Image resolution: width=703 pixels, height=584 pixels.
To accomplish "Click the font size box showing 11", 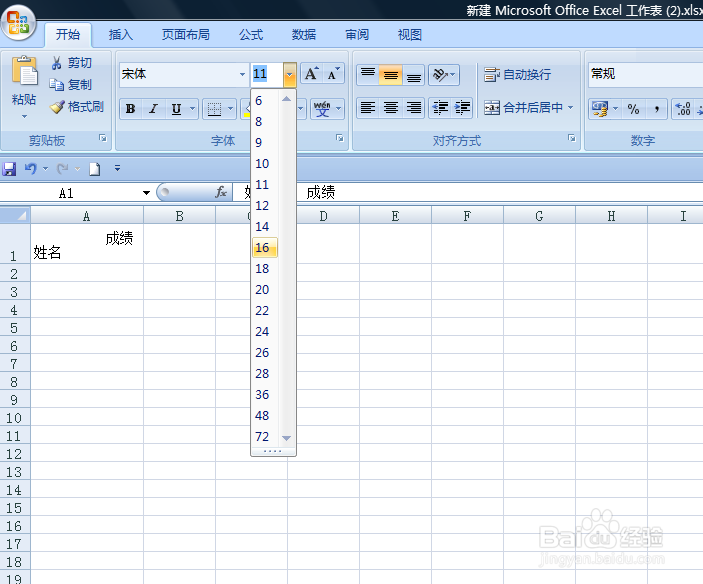I will (x=267, y=74).
